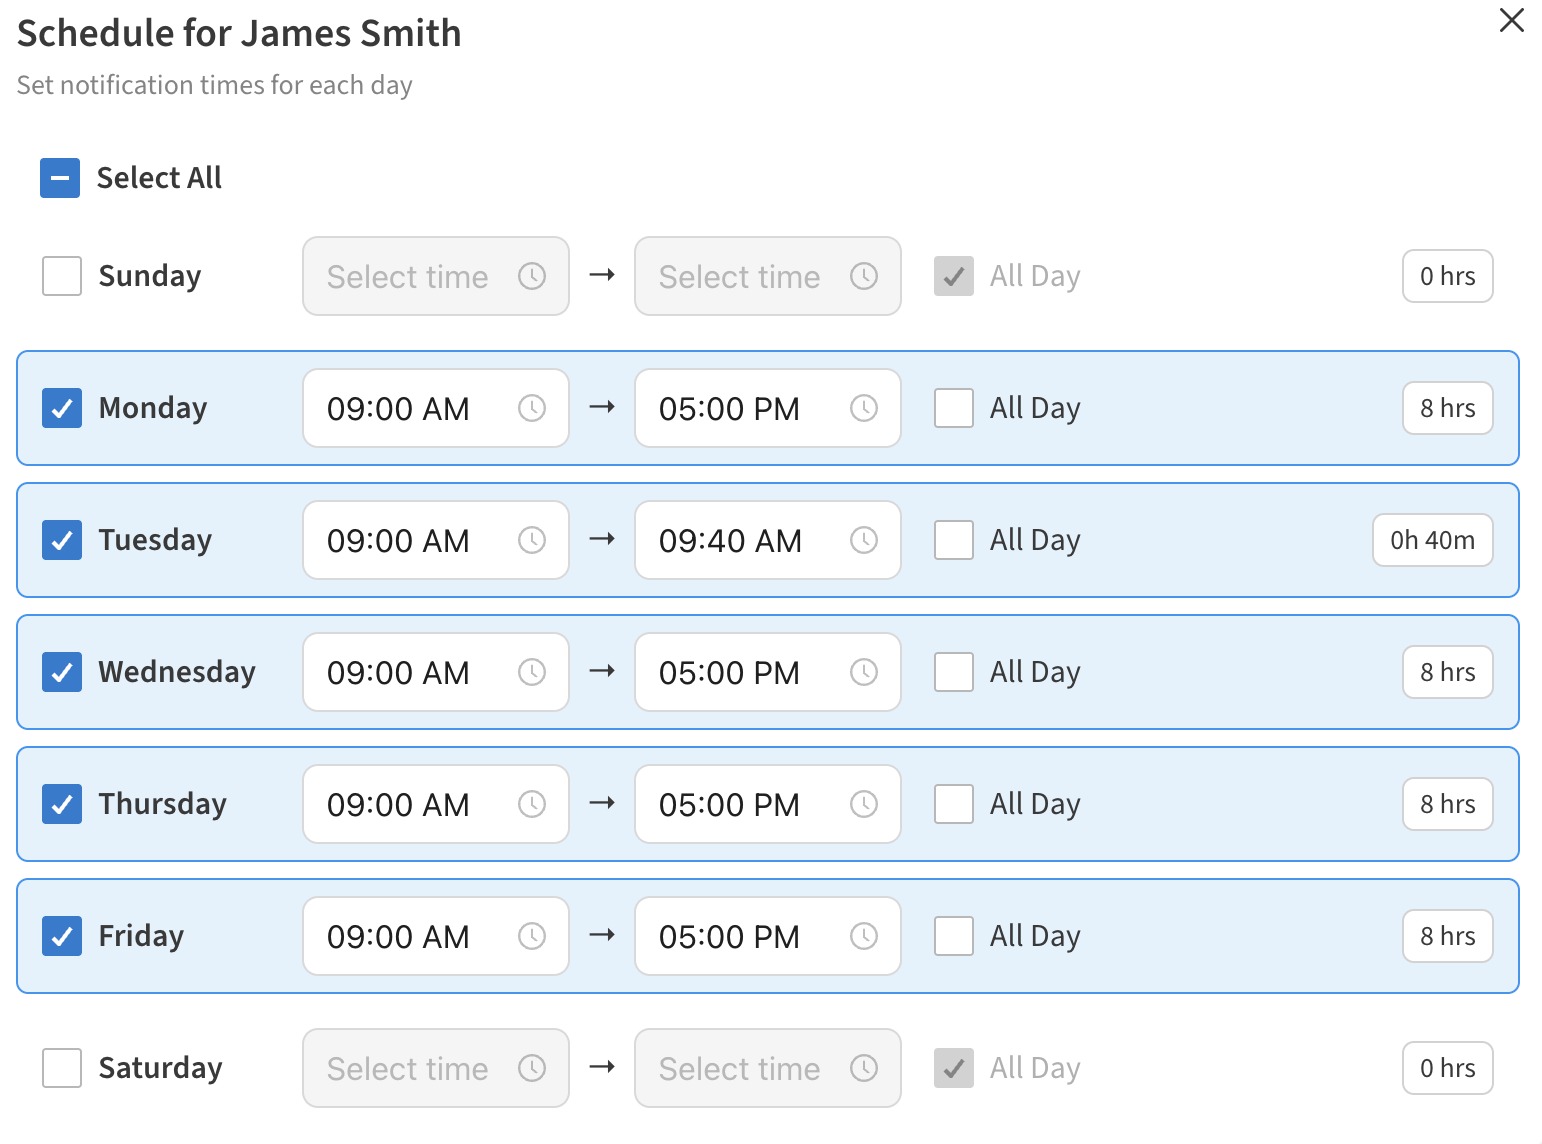Click the clock icon beside Tuesday's 09:40 AM time
The height and width of the screenshot is (1144, 1542).
(865, 540)
